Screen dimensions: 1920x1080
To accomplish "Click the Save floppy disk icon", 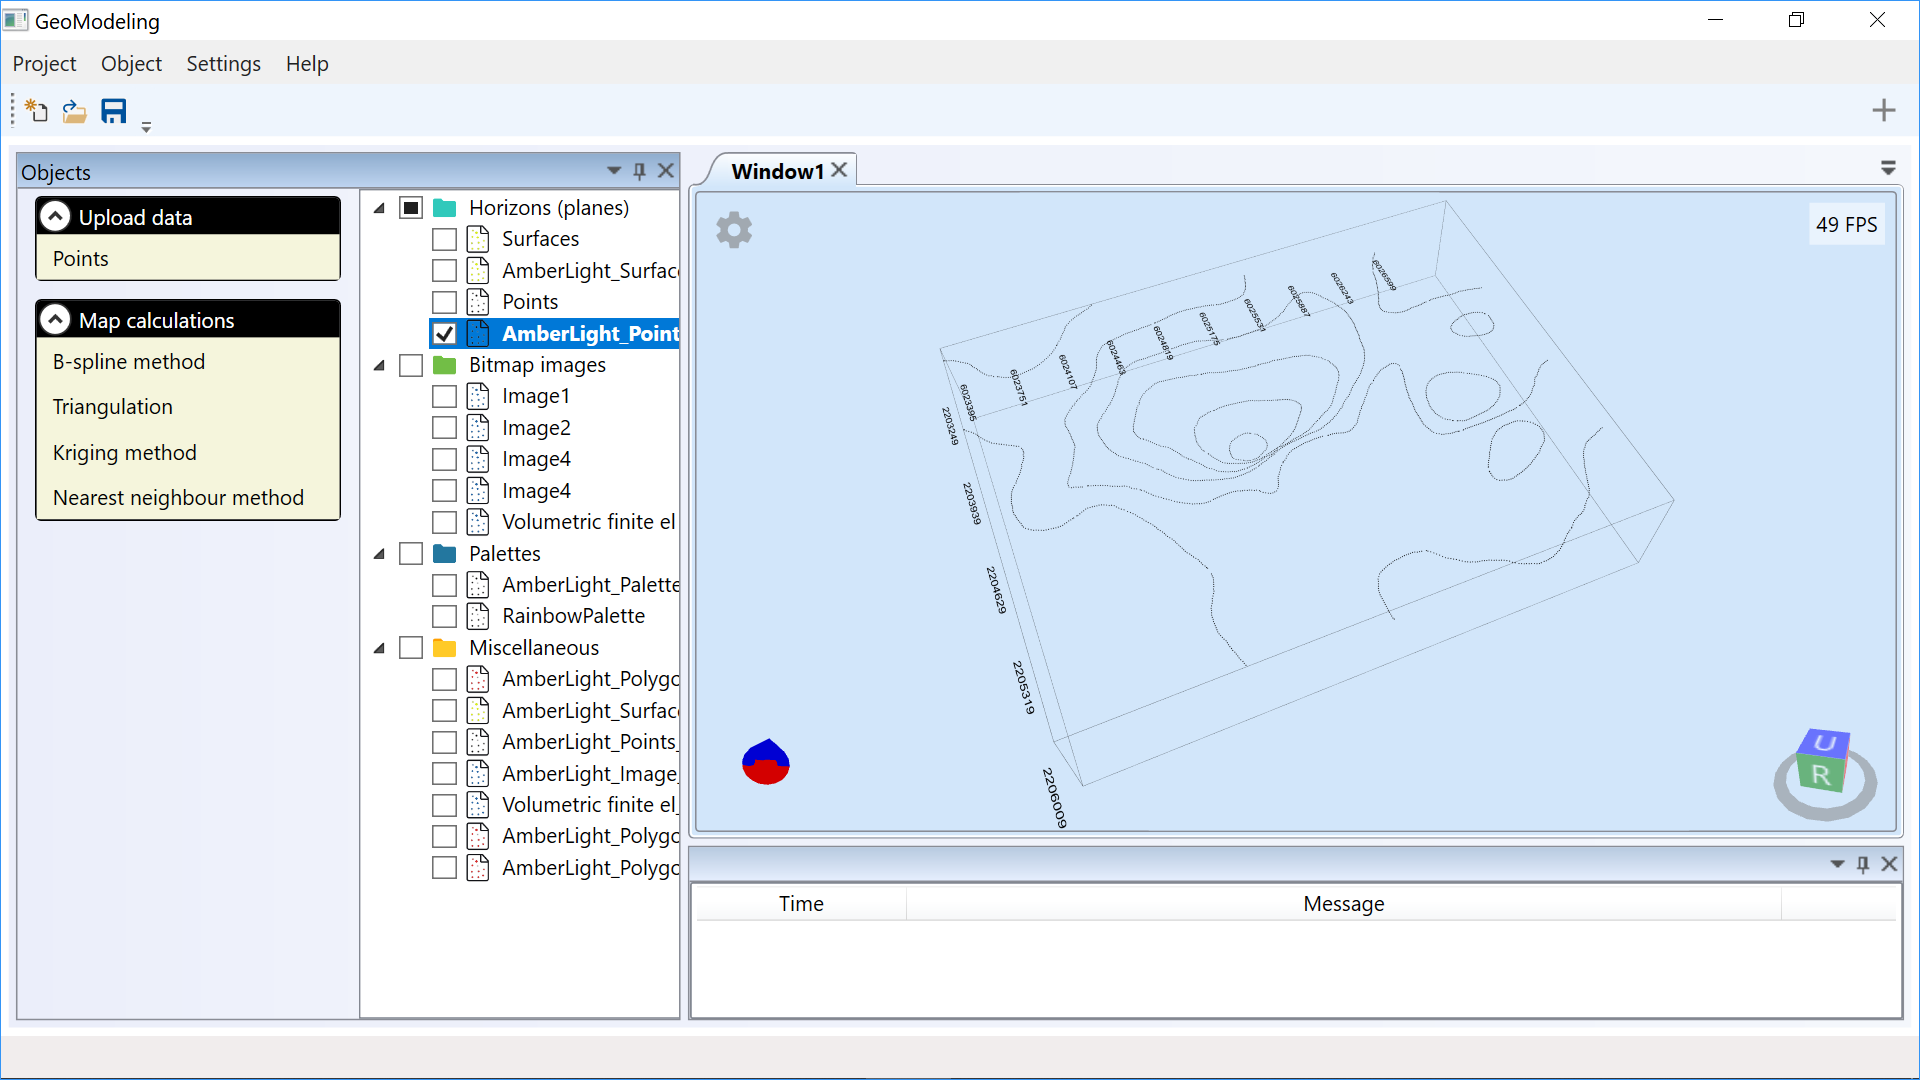I will pos(114,111).
